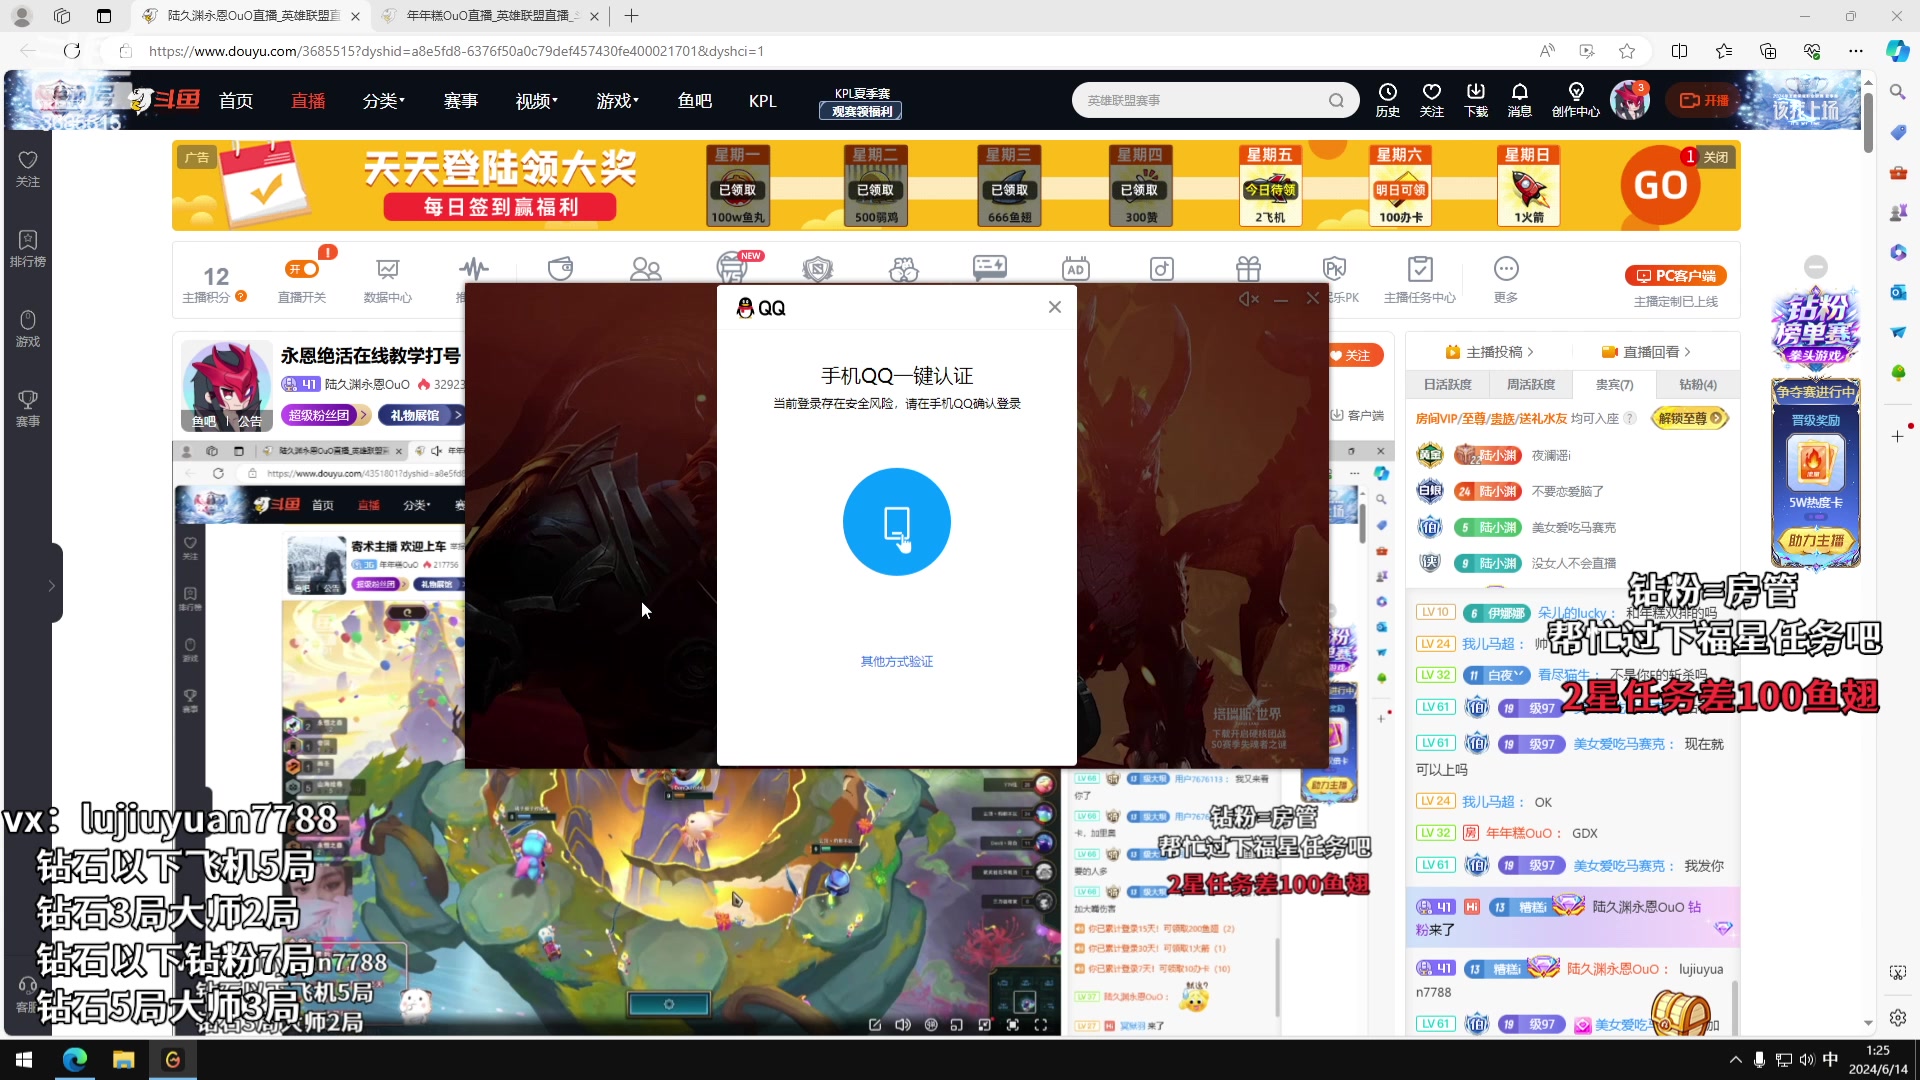The image size is (1920, 1080).
Task: Click the 关注 follow button beside popup
Action: 1356,356
